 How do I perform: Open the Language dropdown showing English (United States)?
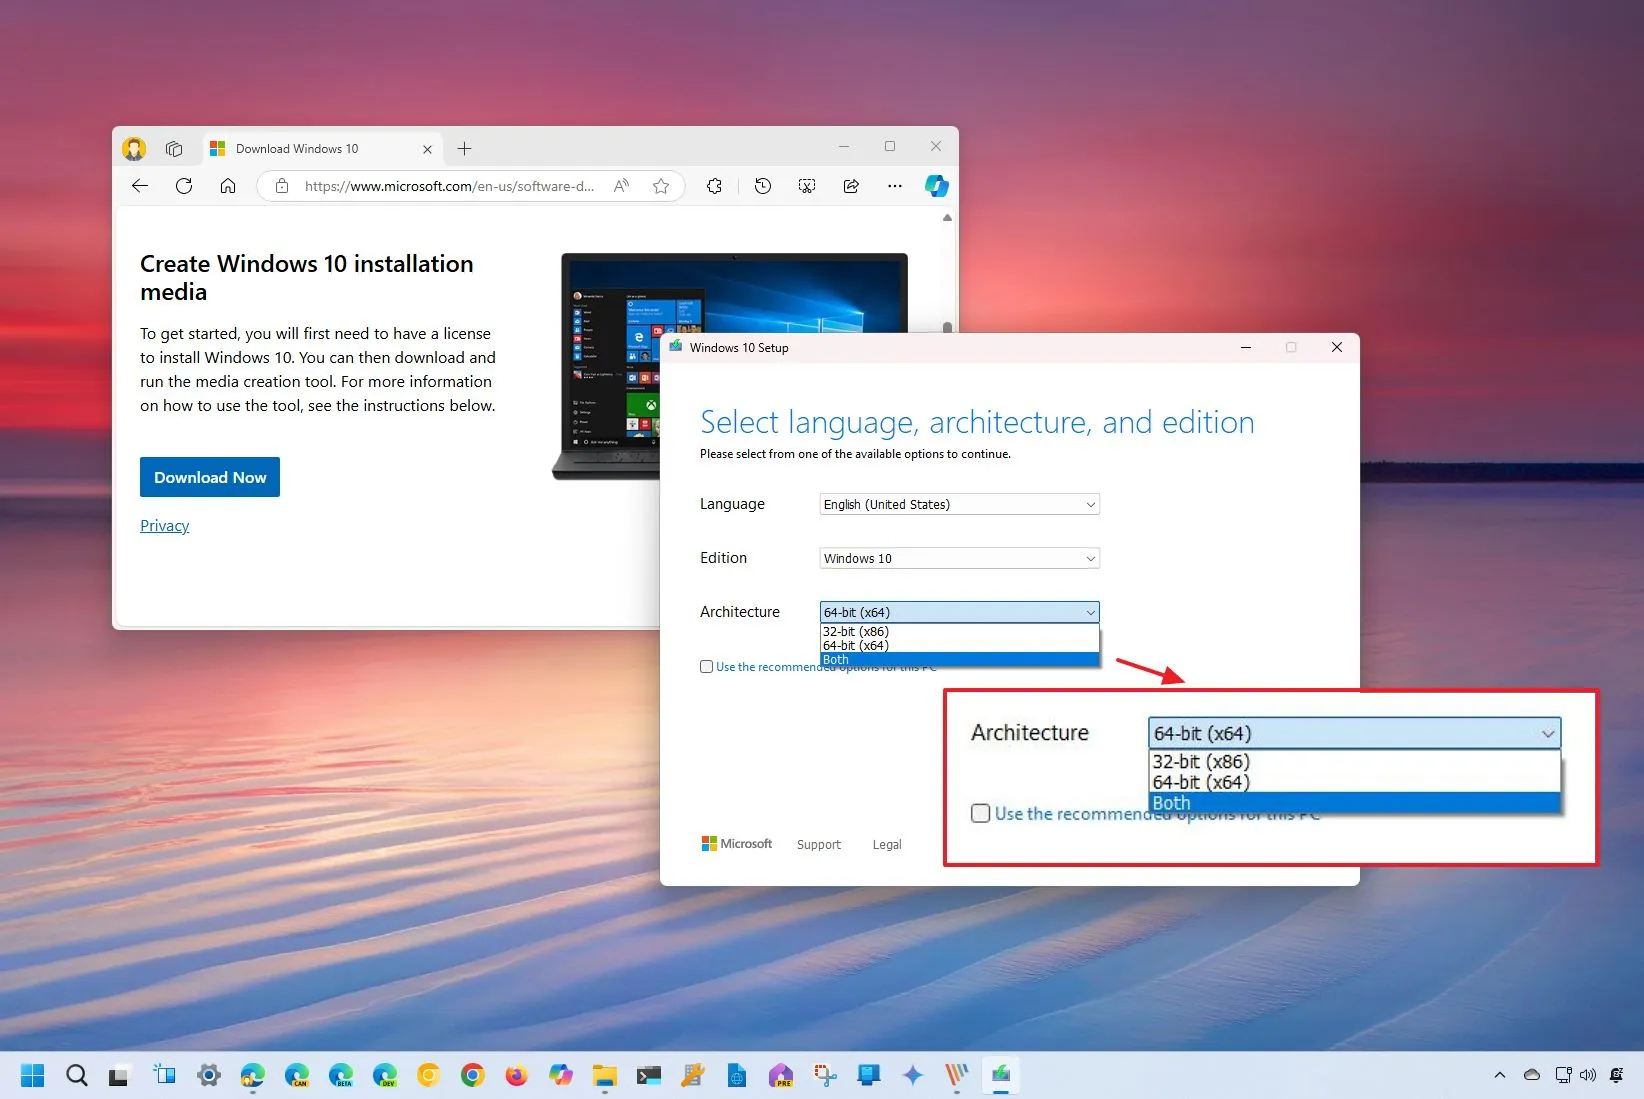tap(957, 504)
